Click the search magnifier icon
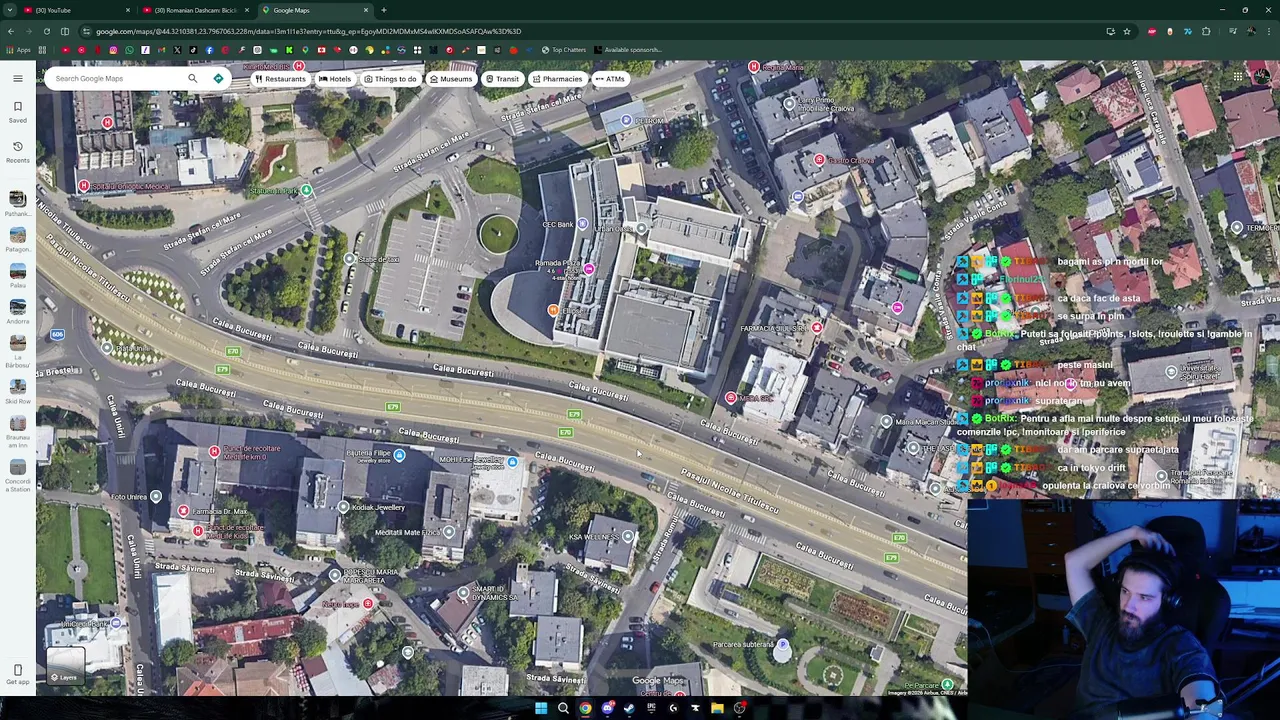 tap(193, 78)
